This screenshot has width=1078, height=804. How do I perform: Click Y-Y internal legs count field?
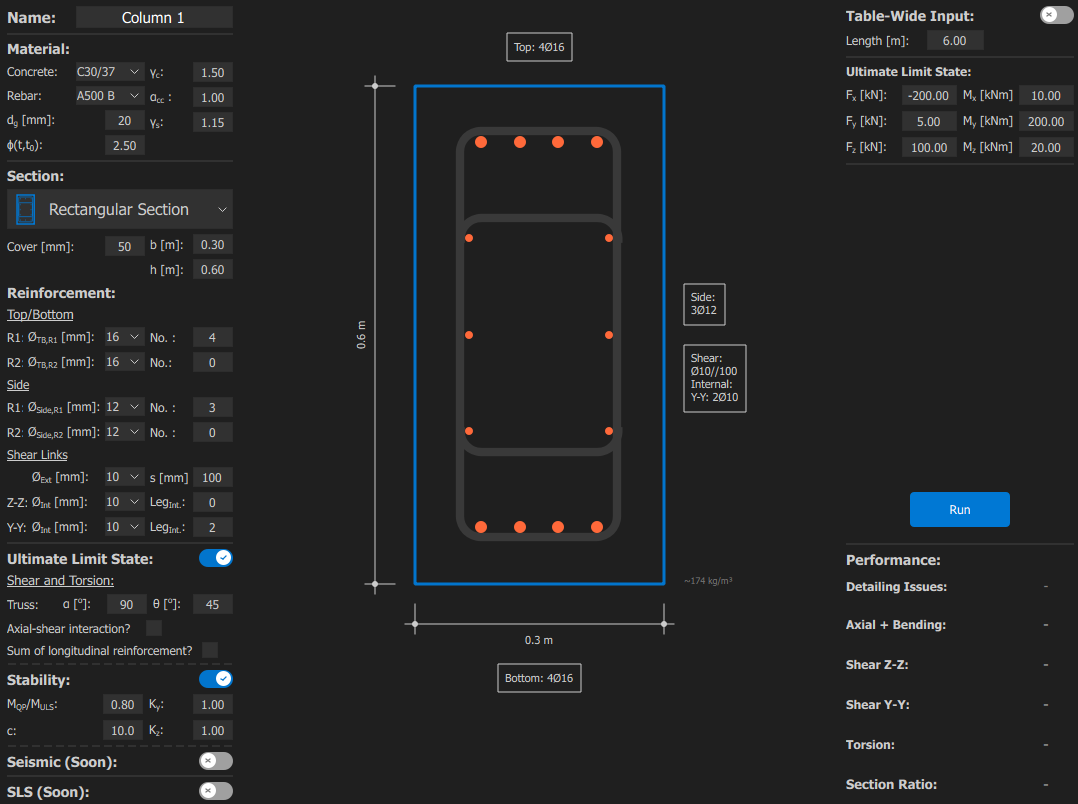coord(212,528)
